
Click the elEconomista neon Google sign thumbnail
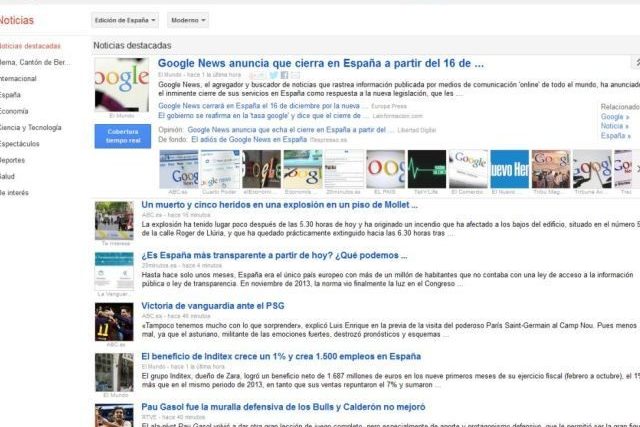[x=262, y=169]
